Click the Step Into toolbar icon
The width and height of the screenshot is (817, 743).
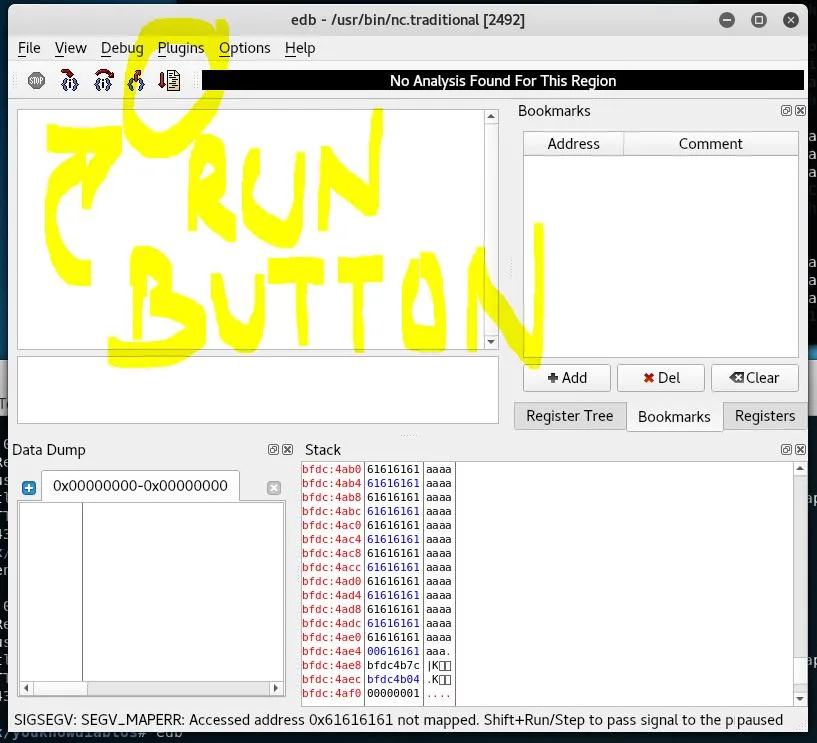[x=69, y=81]
